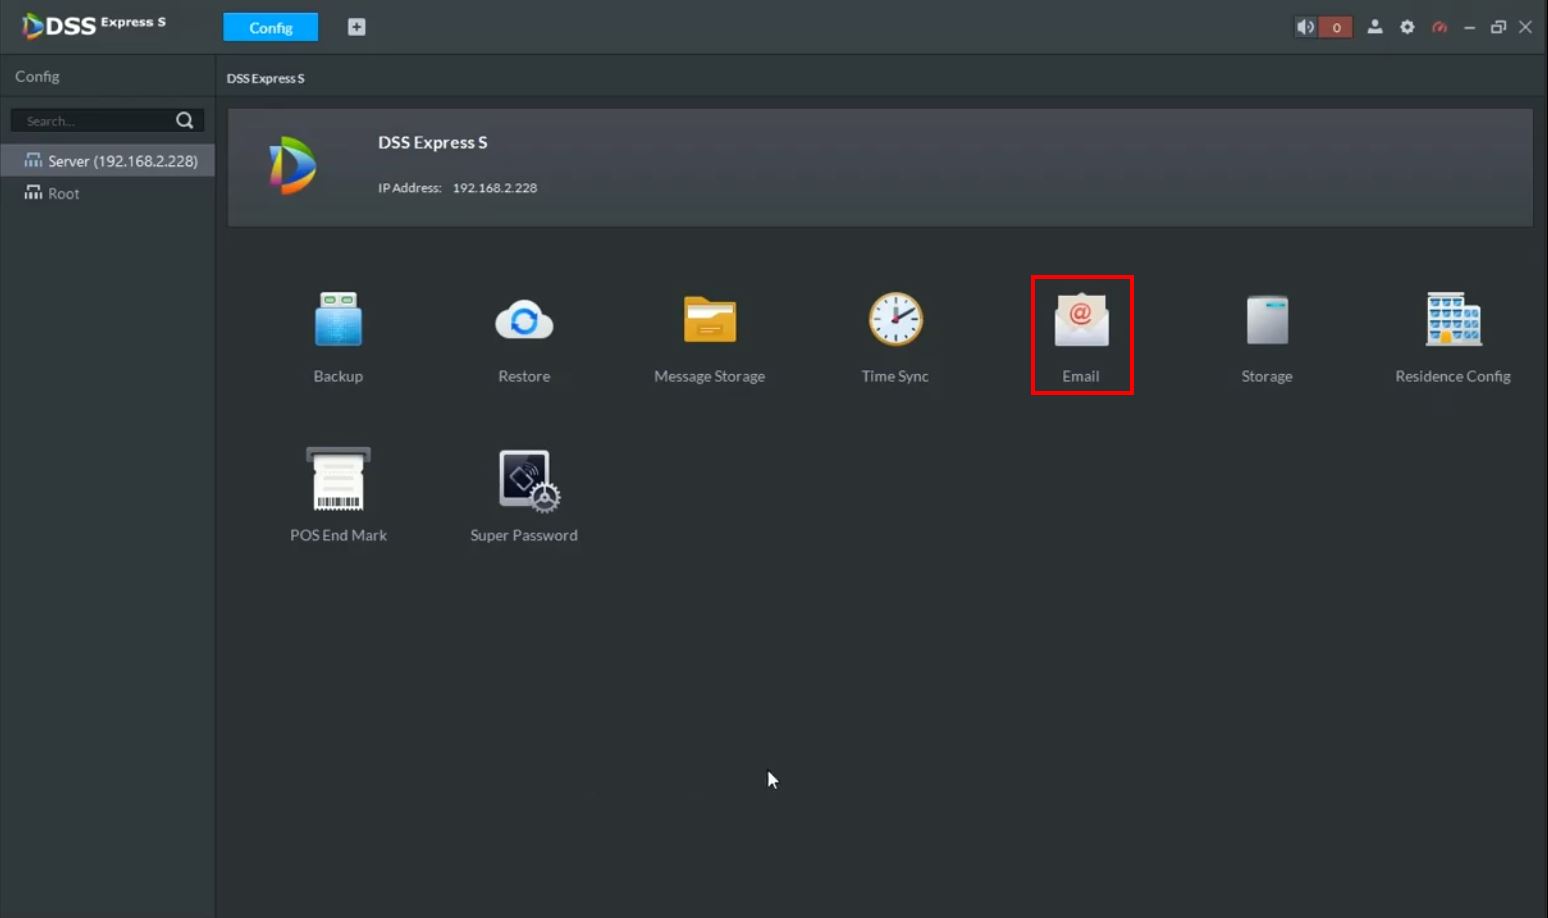The width and height of the screenshot is (1548, 918).
Task: Click the DSS Express S banner title
Action: [433, 142]
